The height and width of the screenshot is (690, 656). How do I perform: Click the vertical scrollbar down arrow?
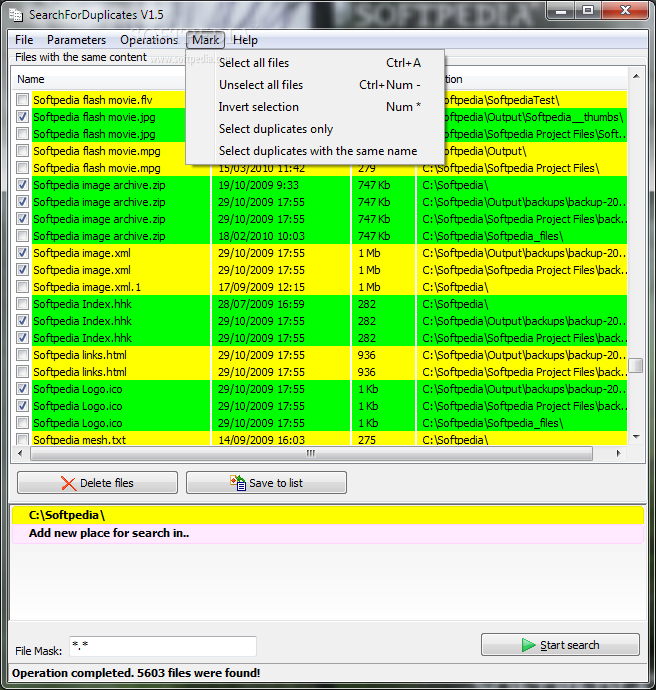click(636, 437)
